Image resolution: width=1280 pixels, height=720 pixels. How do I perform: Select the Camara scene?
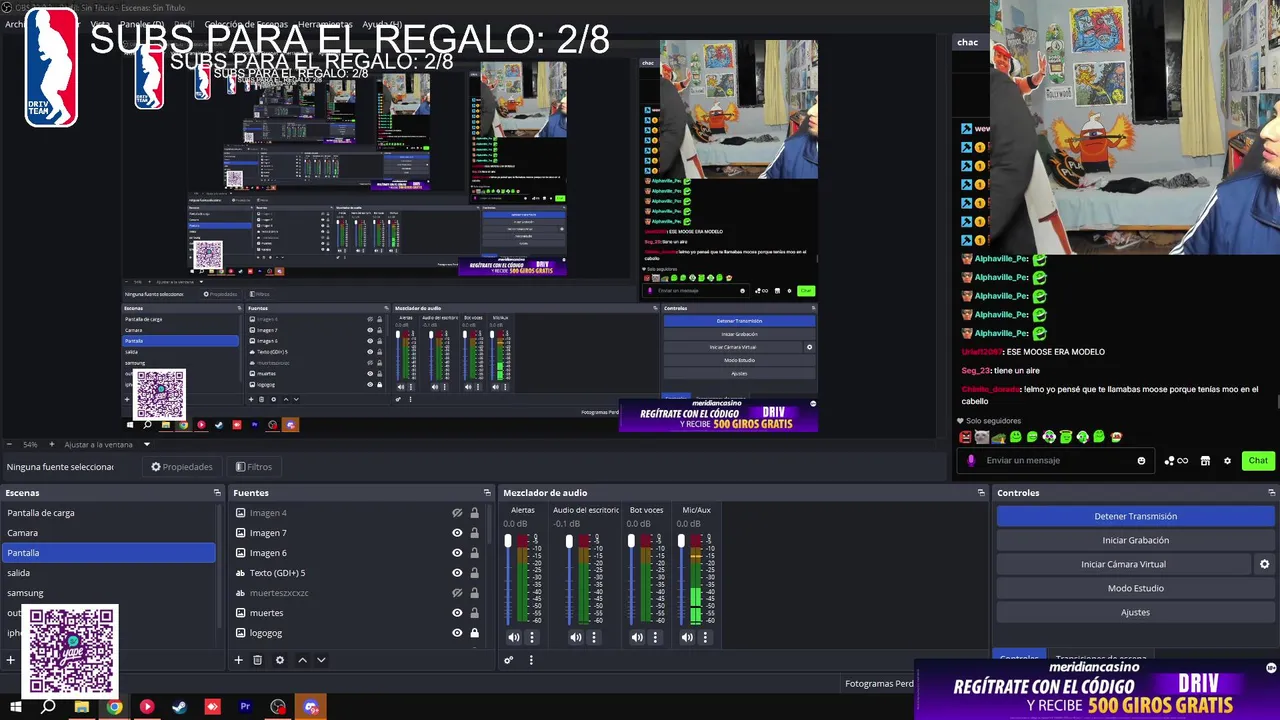coord(108,533)
